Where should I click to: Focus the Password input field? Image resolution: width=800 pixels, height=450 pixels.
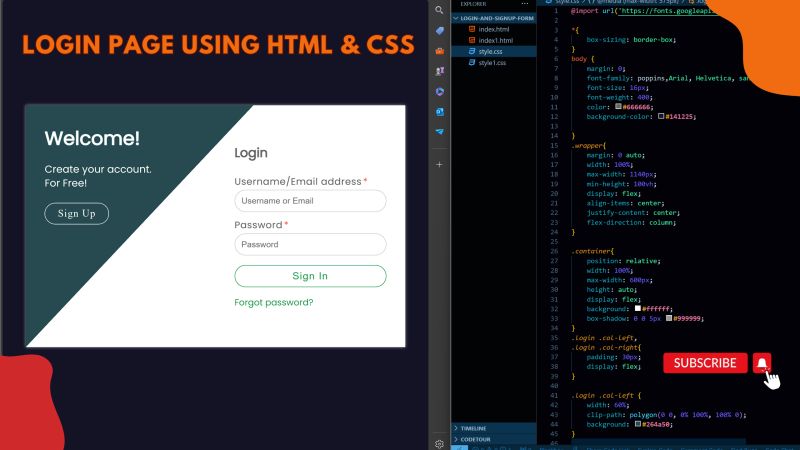coord(310,244)
